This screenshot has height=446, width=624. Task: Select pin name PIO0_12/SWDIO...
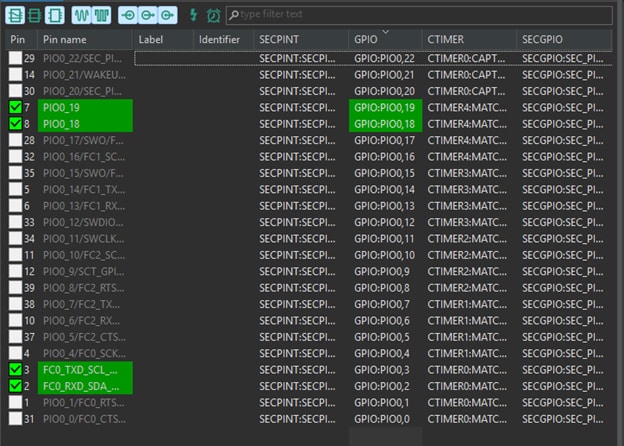click(x=85, y=222)
